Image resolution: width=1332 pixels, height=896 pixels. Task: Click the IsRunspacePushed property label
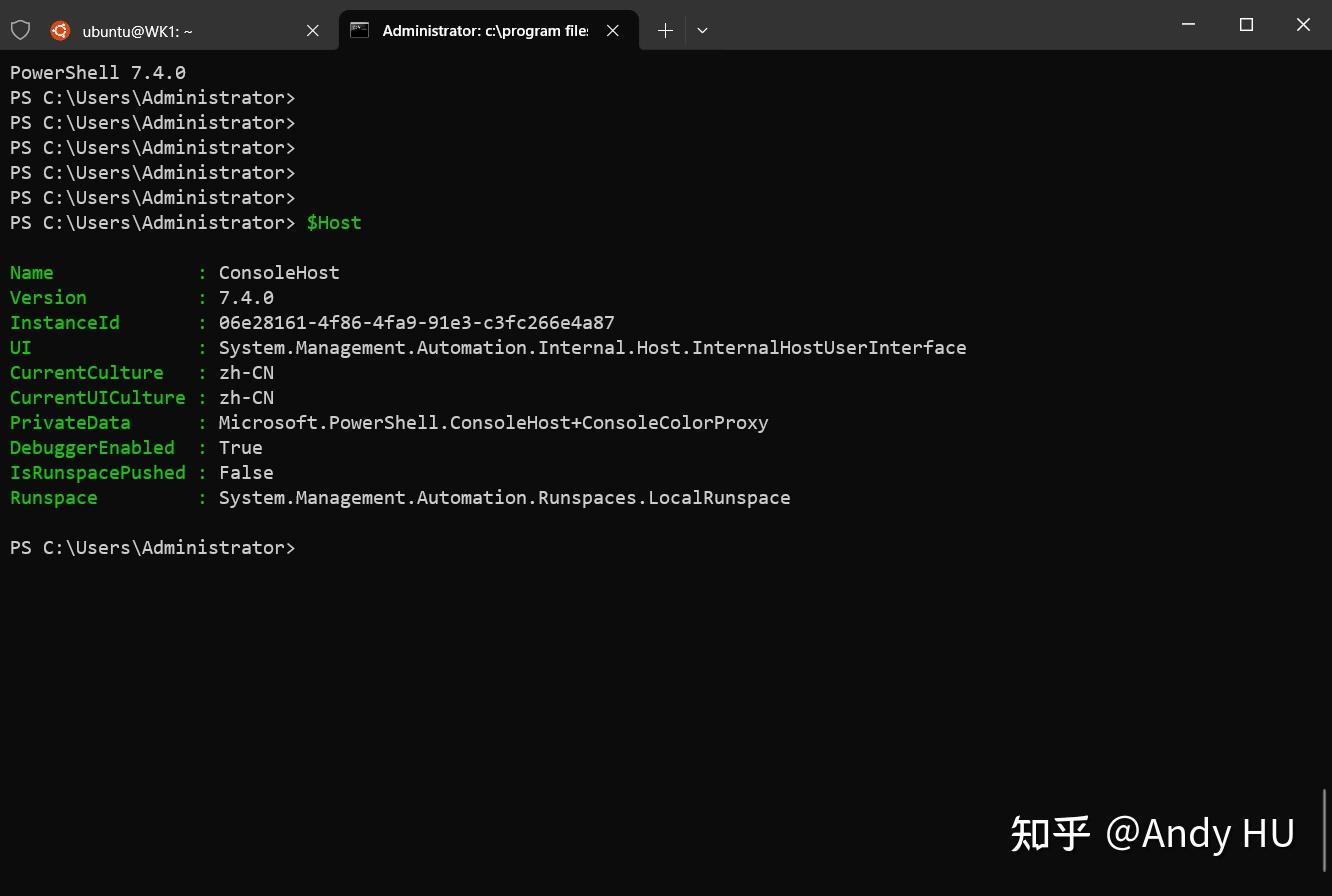click(98, 472)
